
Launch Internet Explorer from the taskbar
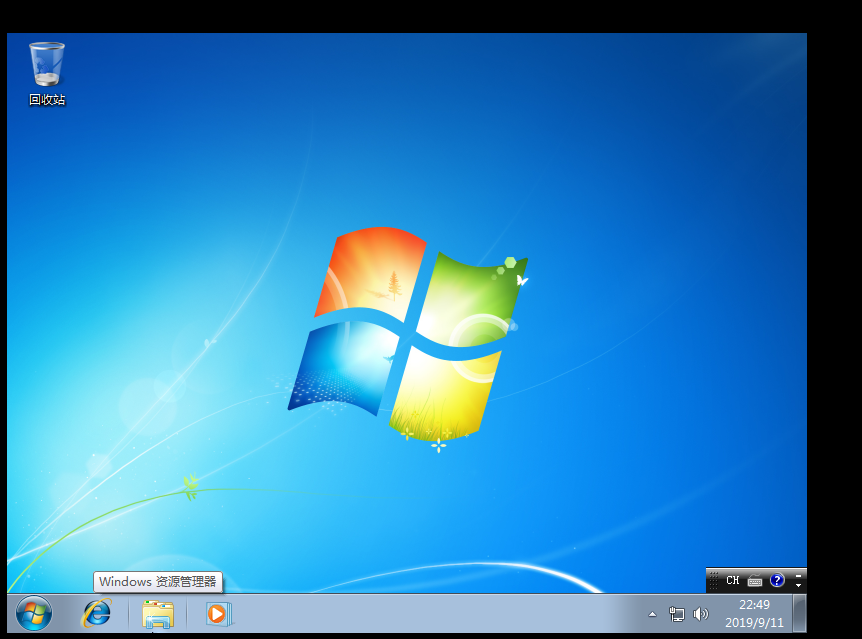(x=97, y=614)
